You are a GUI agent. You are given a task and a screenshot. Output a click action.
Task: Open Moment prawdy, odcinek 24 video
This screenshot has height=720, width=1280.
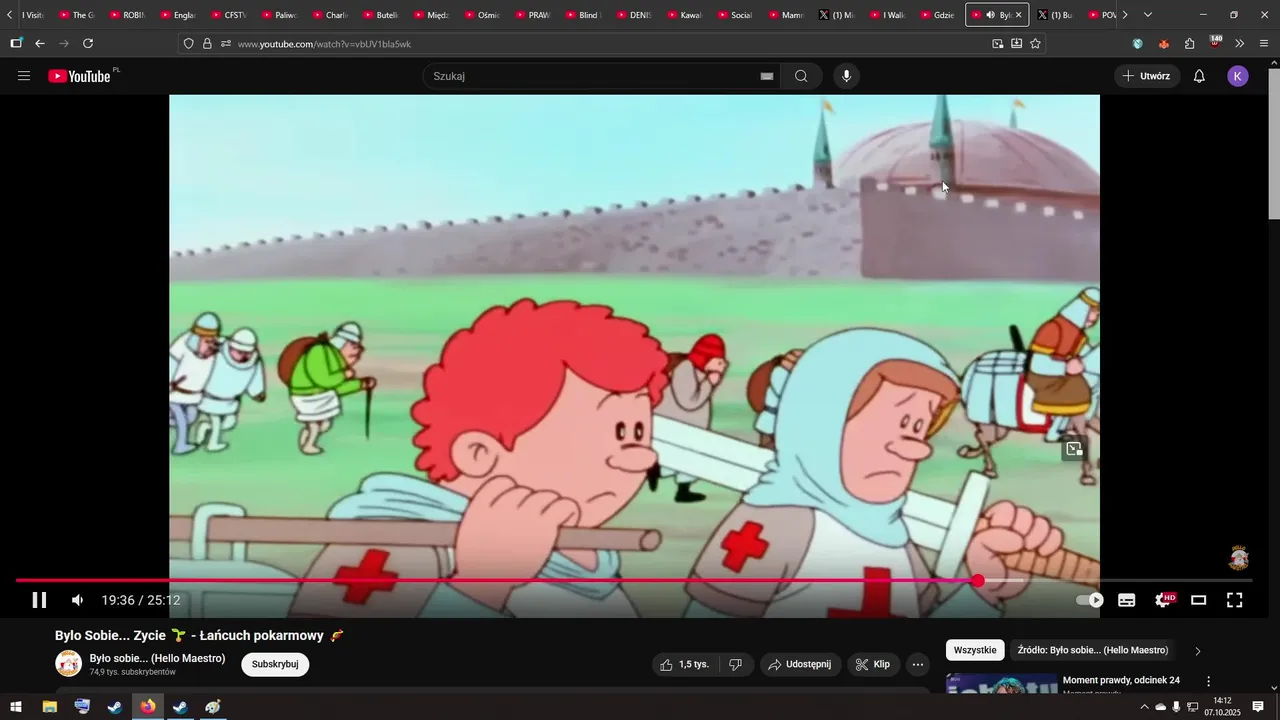pos(1121,680)
